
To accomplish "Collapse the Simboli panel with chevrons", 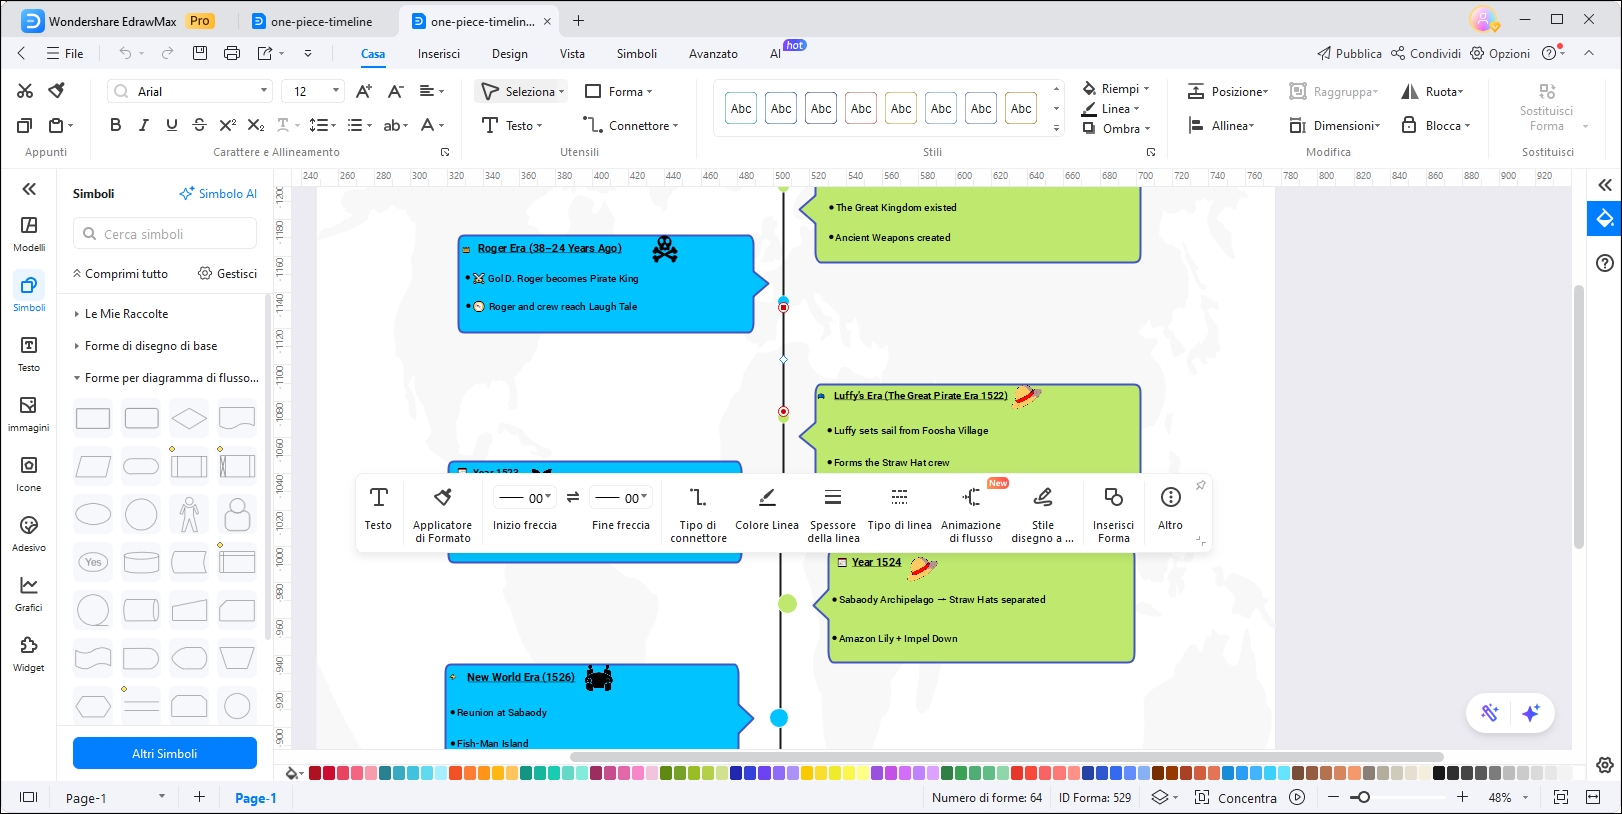I will [29, 189].
